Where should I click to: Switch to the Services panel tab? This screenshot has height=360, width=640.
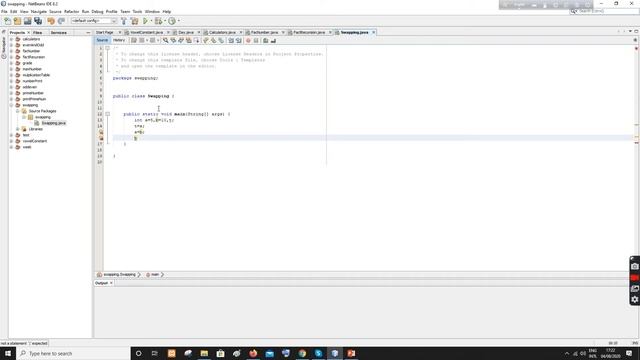pos(59,33)
